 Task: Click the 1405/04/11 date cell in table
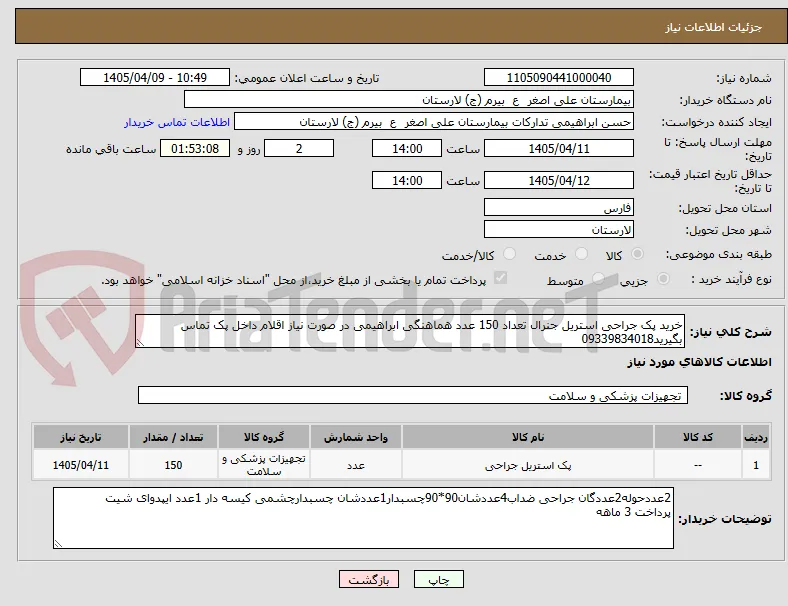(81, 465)
